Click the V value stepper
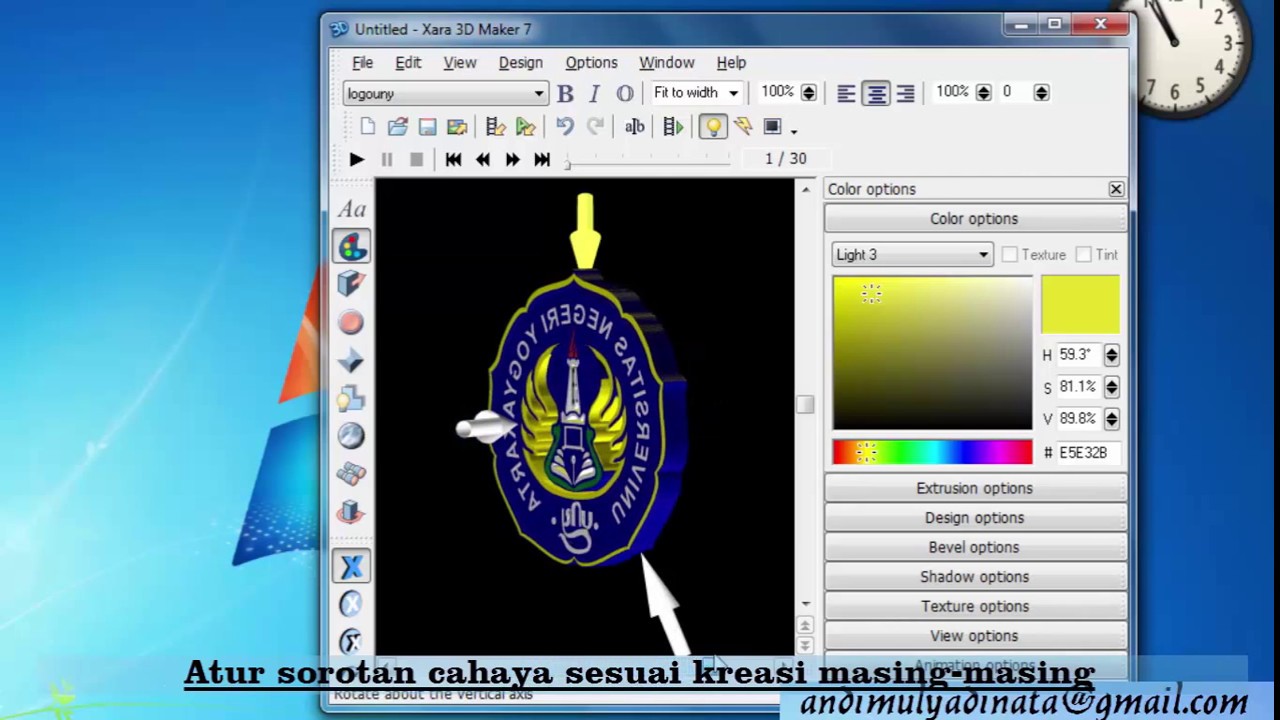1280x720 pixels. (1111, 419)
